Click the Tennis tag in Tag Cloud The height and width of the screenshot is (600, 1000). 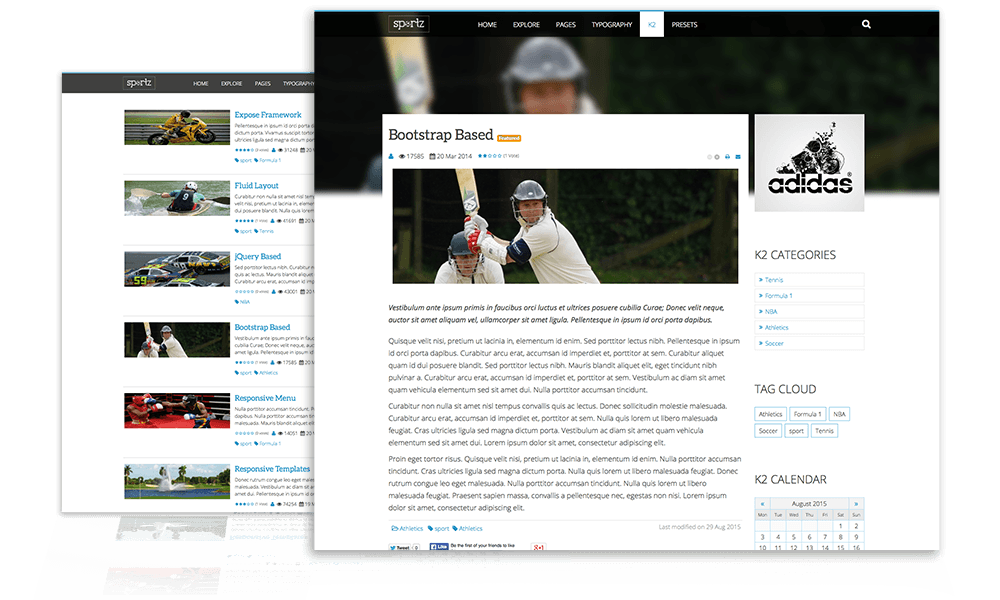coord(824,431)
